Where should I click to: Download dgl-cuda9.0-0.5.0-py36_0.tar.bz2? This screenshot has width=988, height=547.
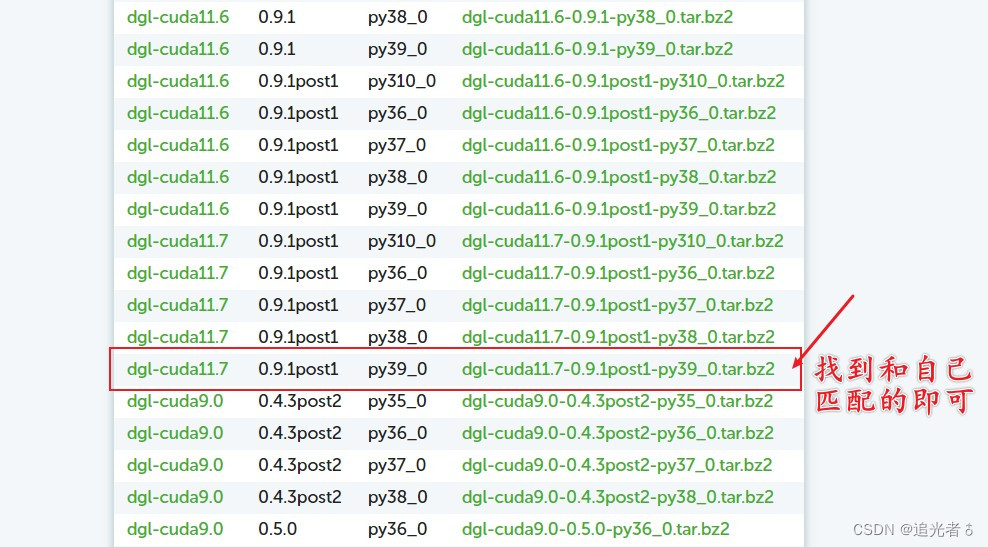(595, 529)
